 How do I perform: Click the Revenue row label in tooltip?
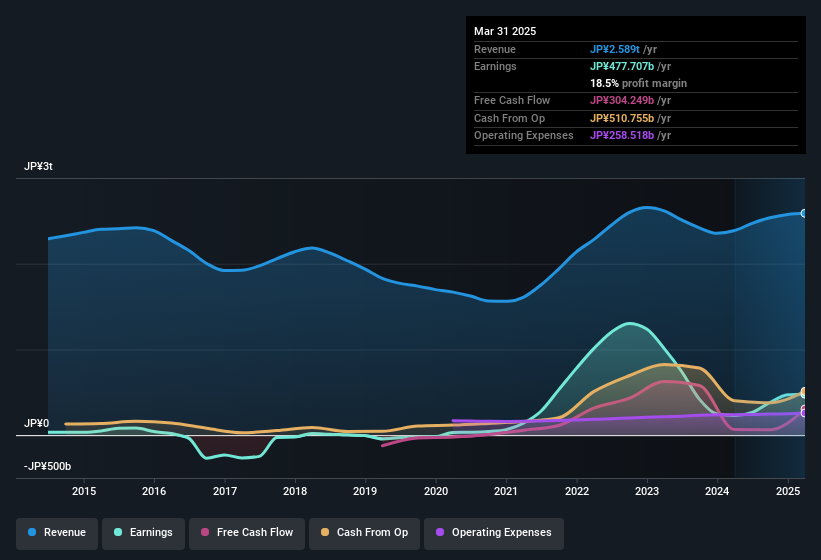pos(495,49)
